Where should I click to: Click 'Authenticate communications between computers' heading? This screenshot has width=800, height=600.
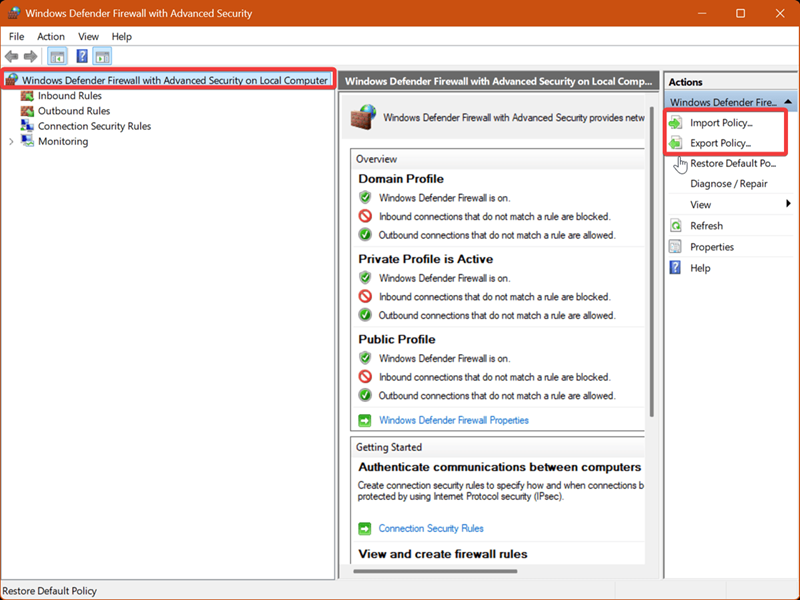499,467
